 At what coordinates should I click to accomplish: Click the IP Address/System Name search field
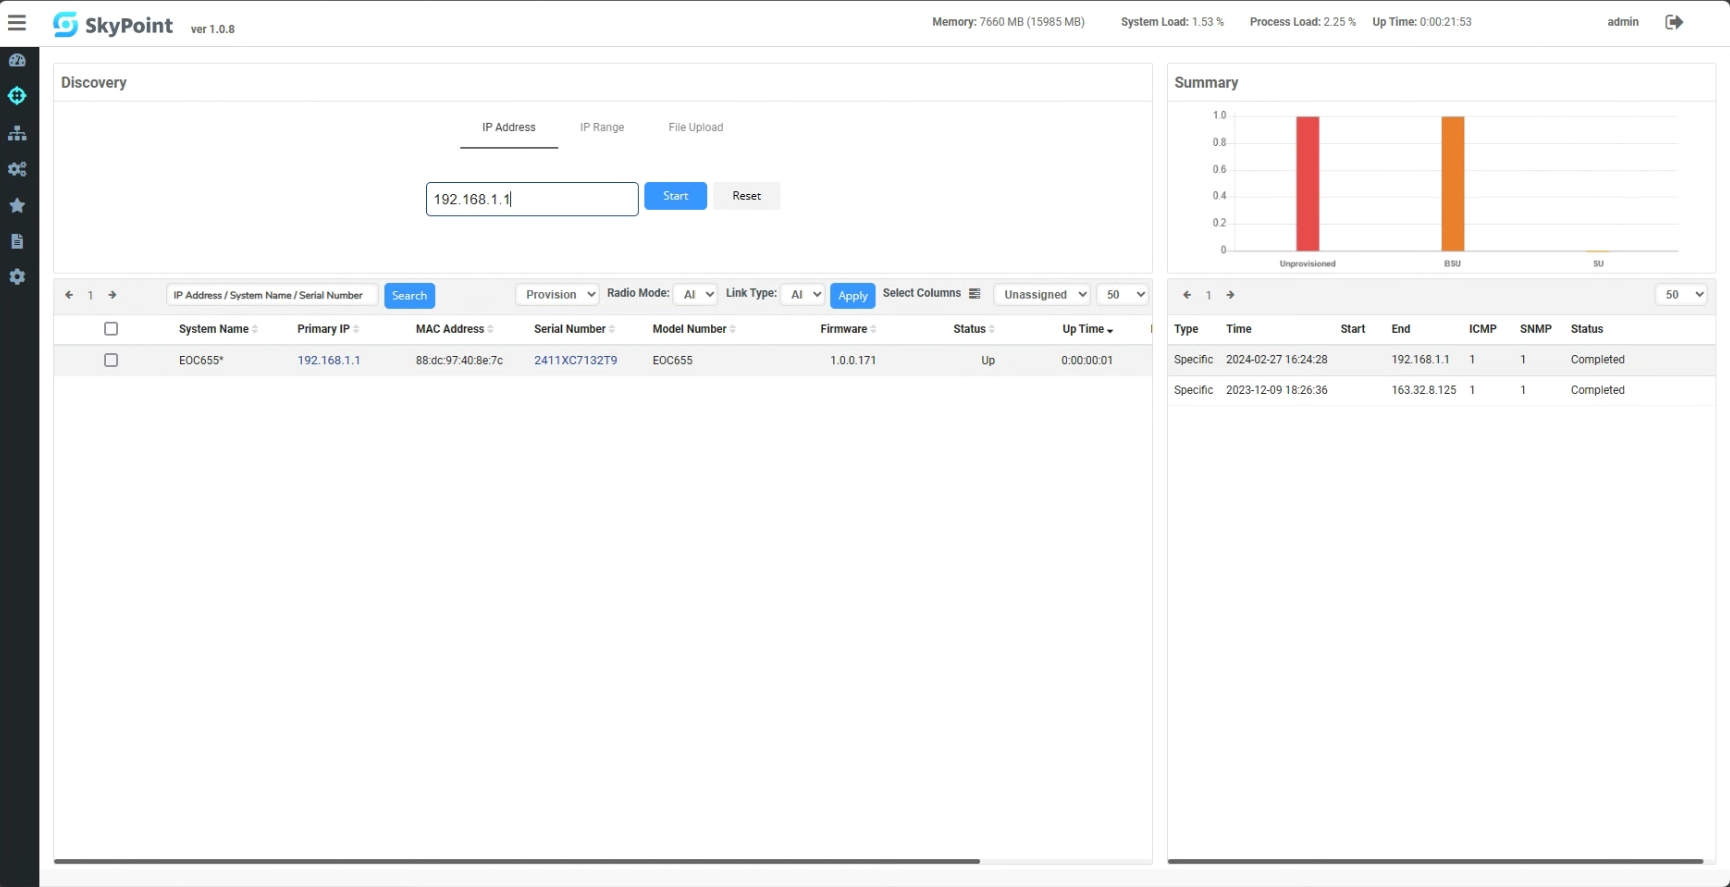tap(272, 295)
